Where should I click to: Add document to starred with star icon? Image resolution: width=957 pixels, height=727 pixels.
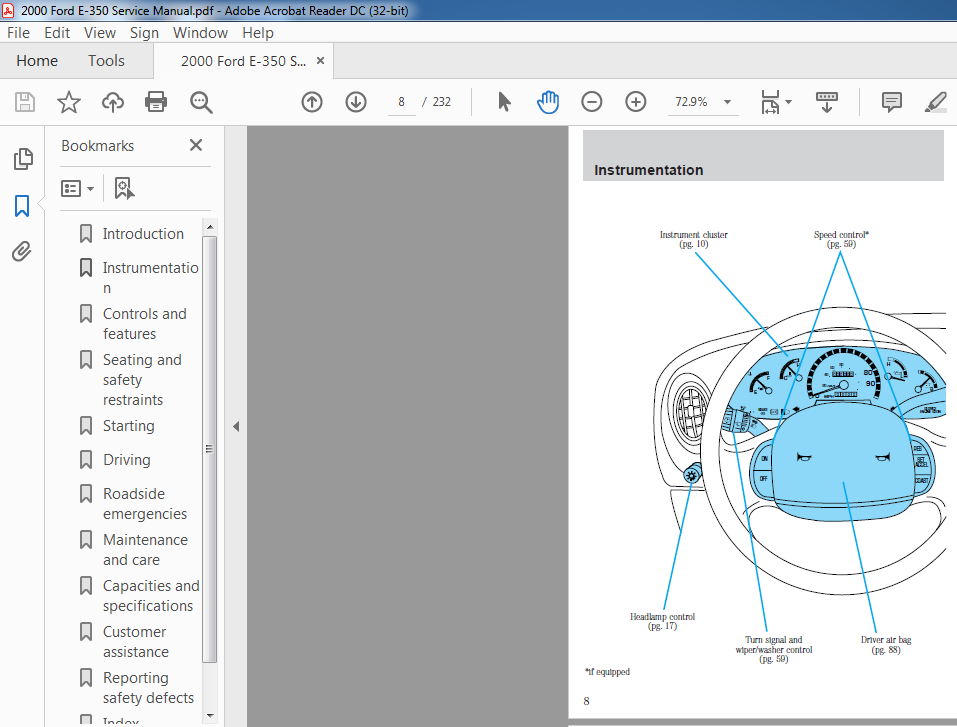pyautogui.click(x=68, y=102)
